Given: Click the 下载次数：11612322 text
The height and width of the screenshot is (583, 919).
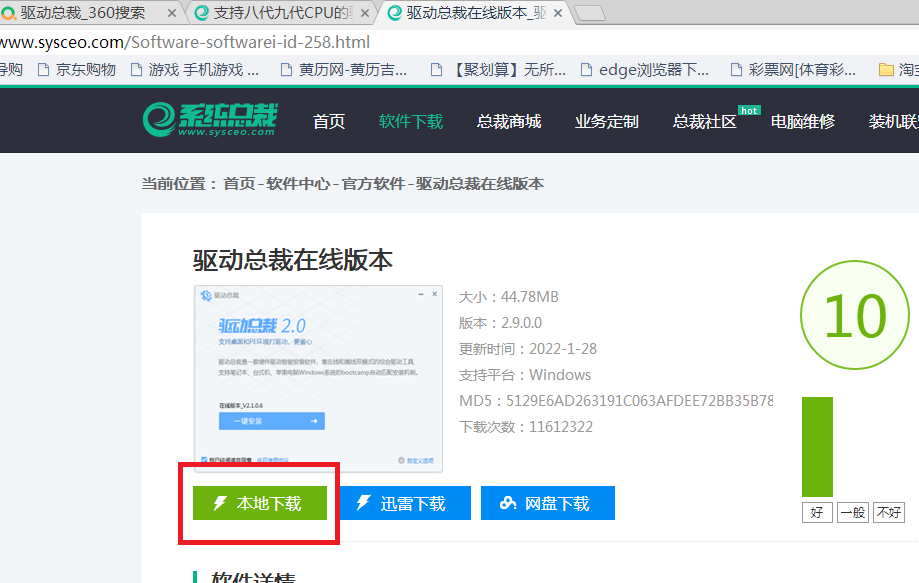Looking at the screenshot, I should pyautogui.click(x=526, y=427).
